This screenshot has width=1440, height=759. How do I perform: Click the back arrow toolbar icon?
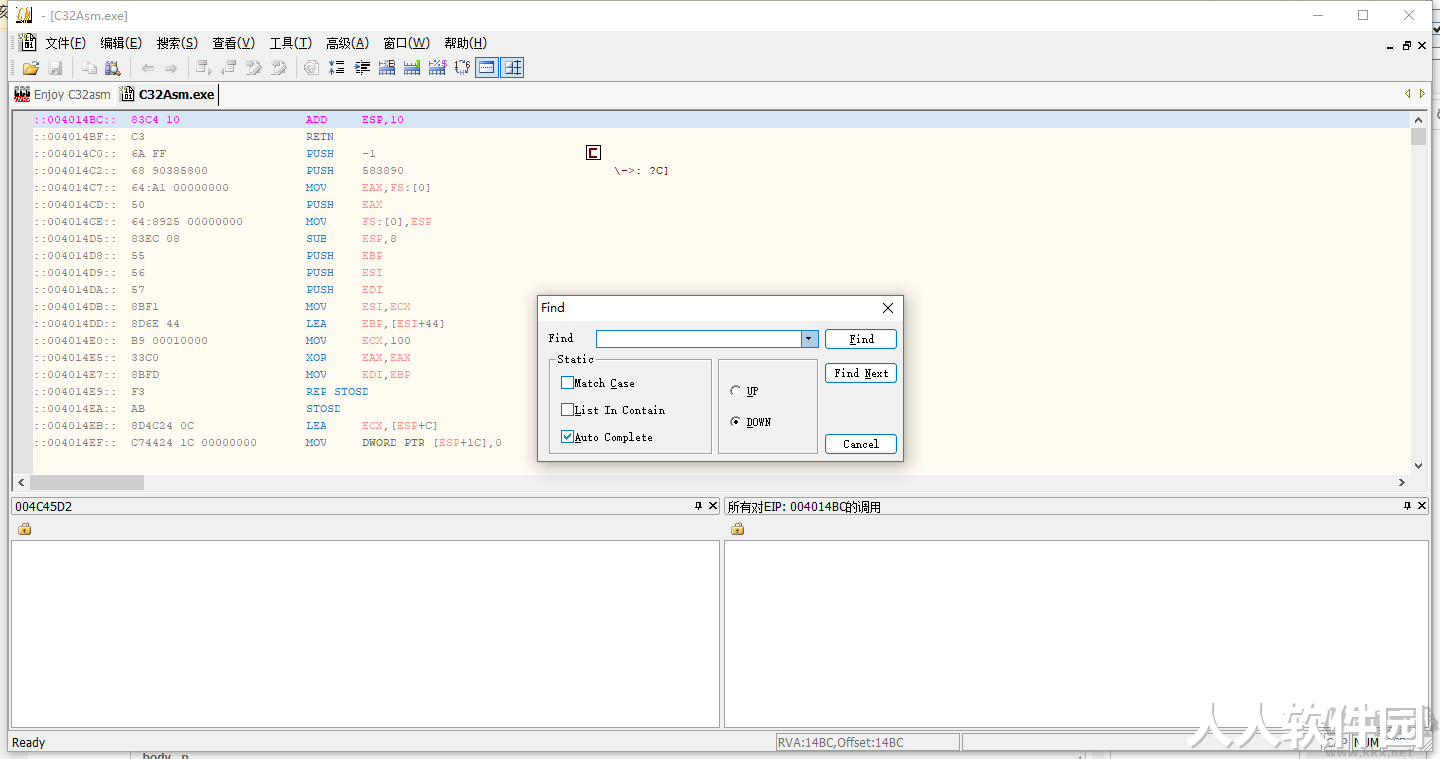coord(147,68)
